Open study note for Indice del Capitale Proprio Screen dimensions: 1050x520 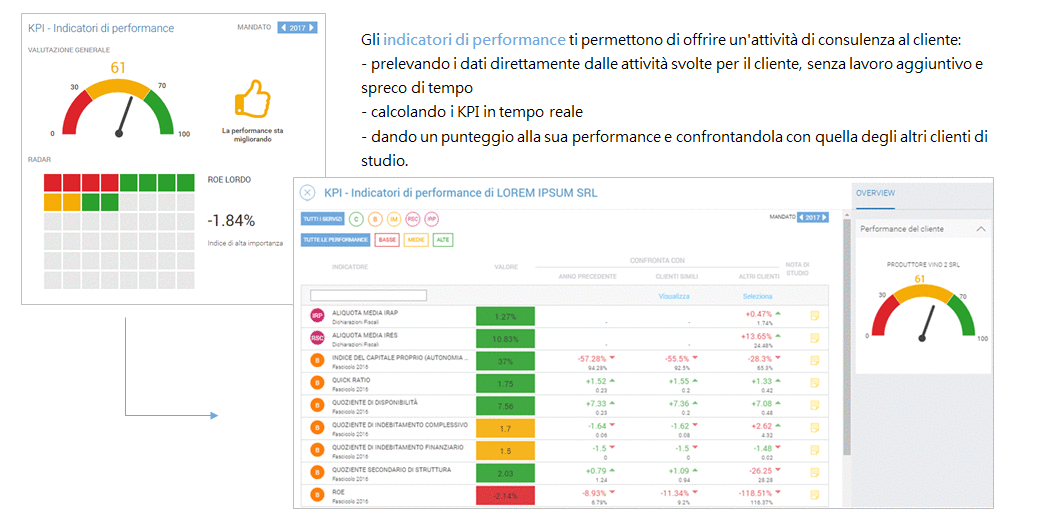click(x=815, y=361)
